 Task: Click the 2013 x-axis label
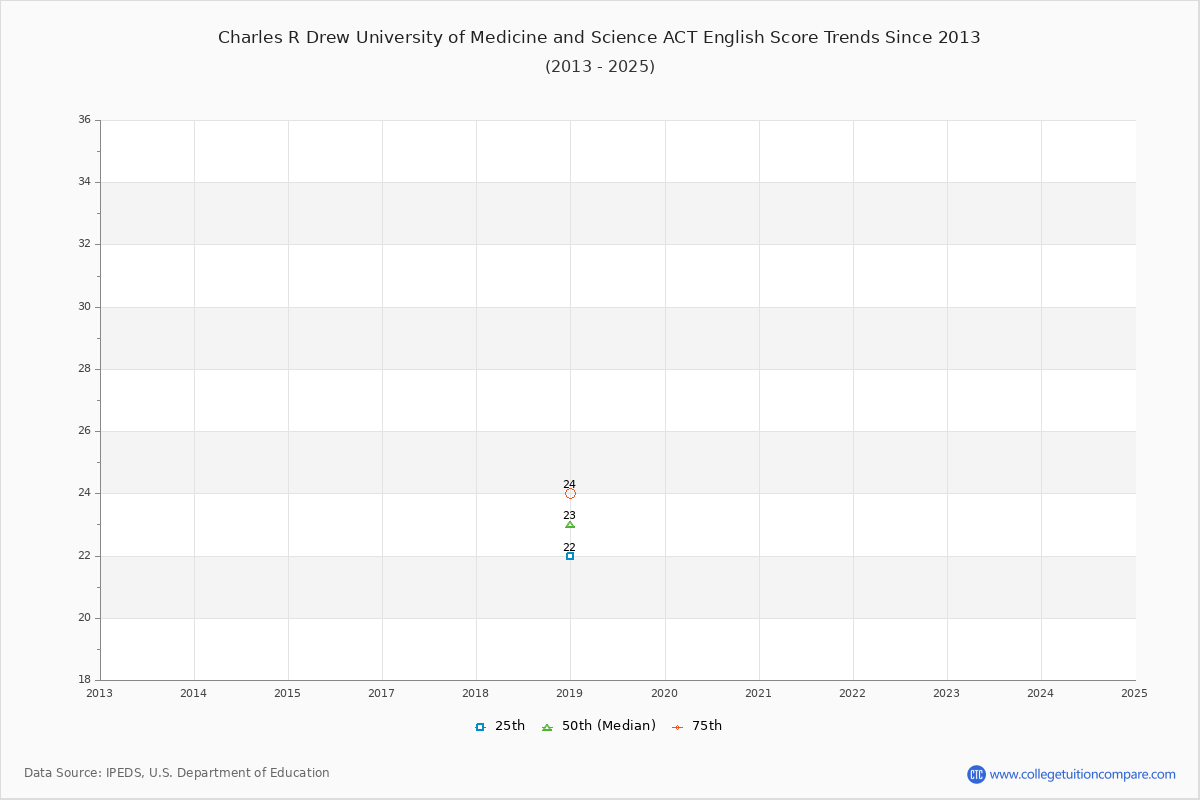tap(100, 693)
